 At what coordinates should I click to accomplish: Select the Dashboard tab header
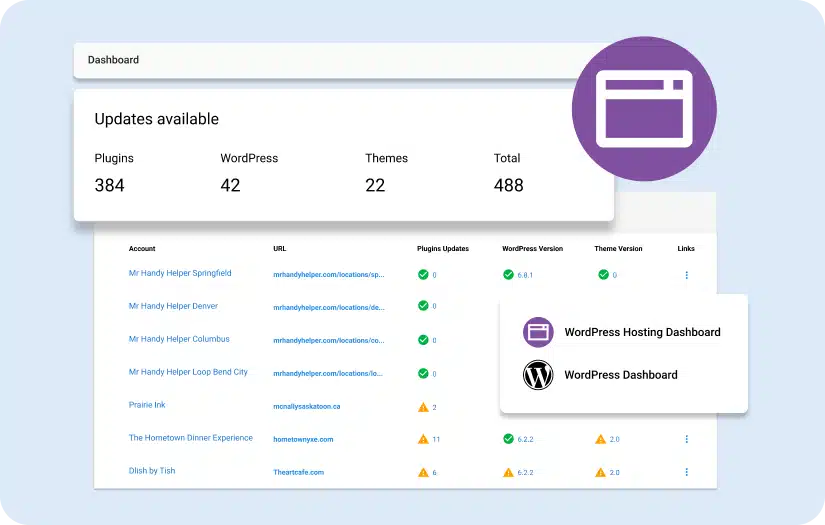(x=113, y=60)
